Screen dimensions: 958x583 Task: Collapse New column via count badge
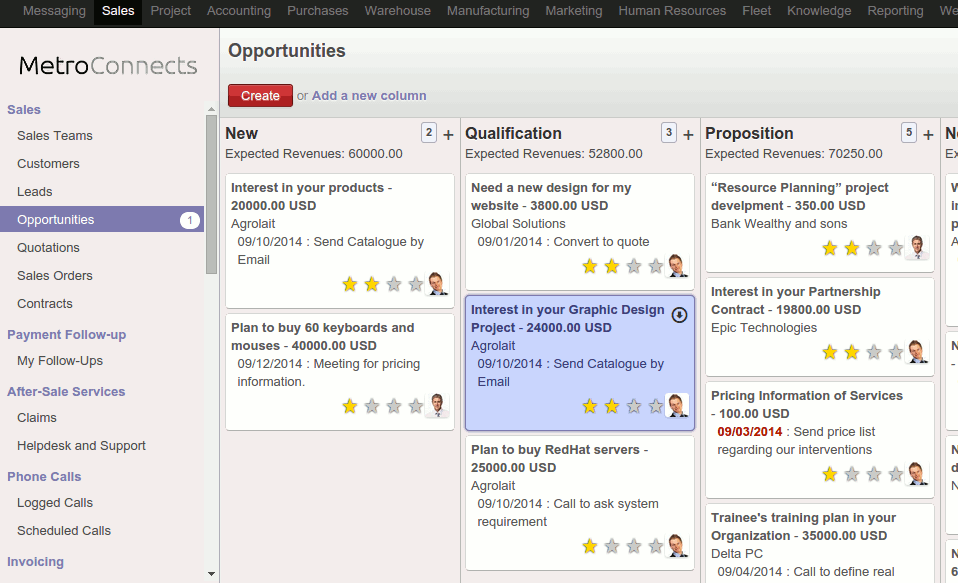[x=429, y=133]
